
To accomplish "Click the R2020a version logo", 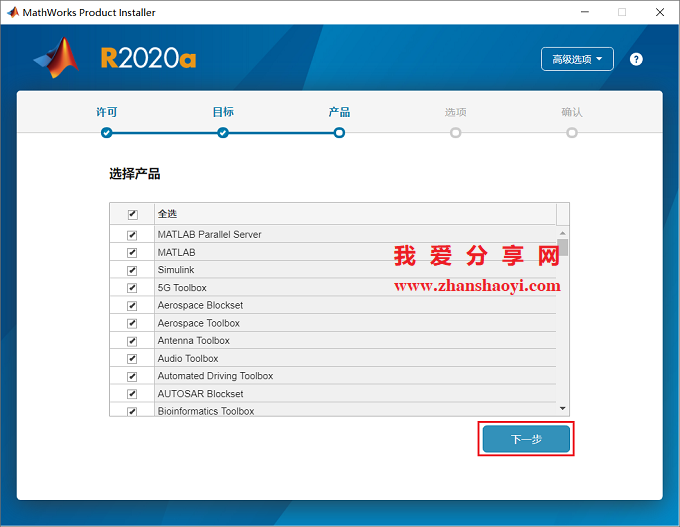I will (148, 58).
